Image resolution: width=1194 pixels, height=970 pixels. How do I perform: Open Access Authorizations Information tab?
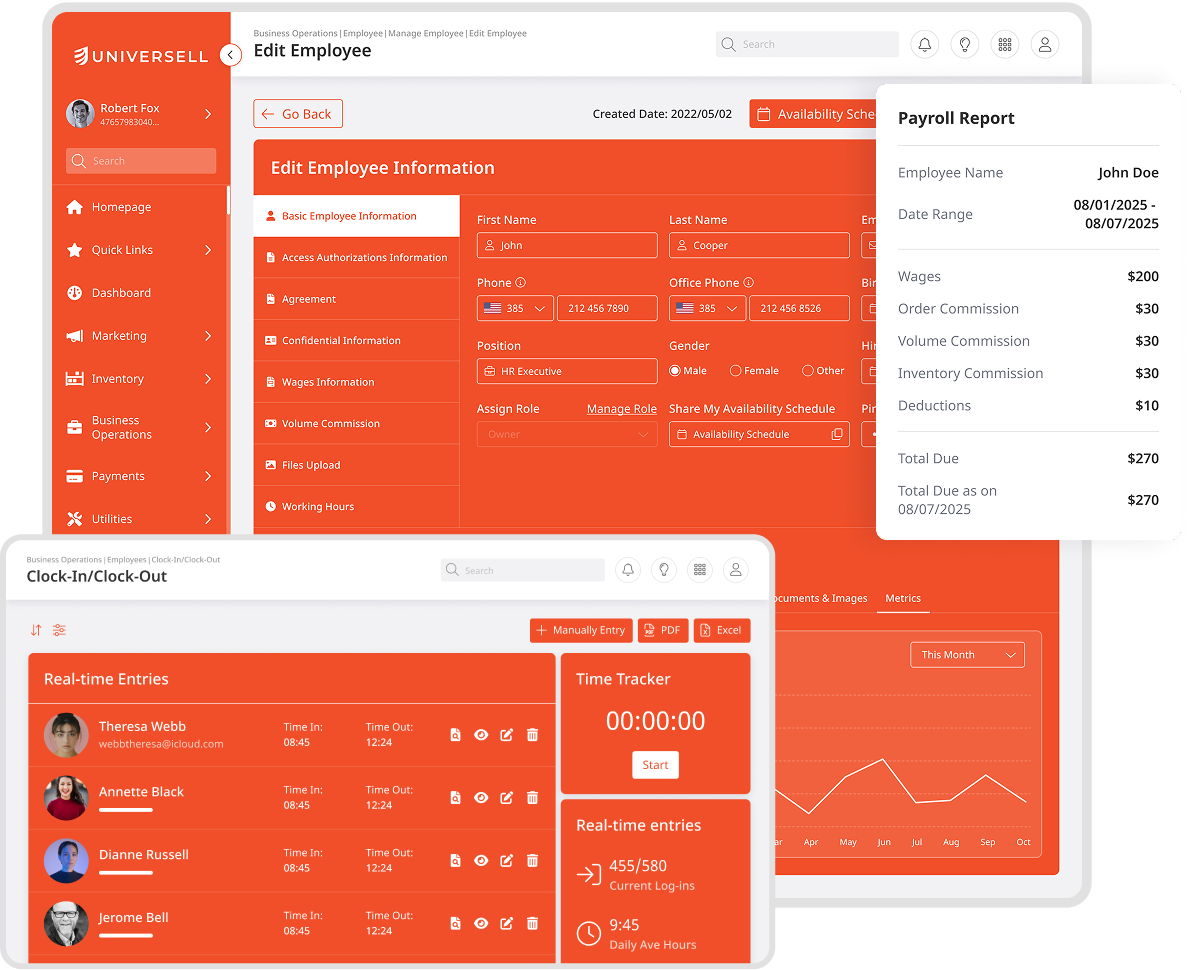356,257
